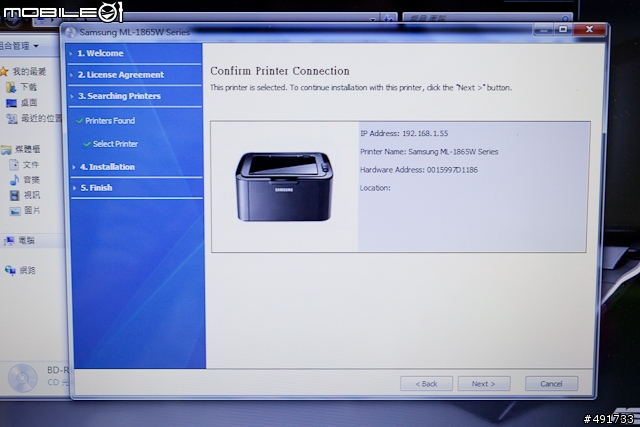Click the Printers Found sub-step
This screenshot has height=427, width=640.
(x=110, y=121)
